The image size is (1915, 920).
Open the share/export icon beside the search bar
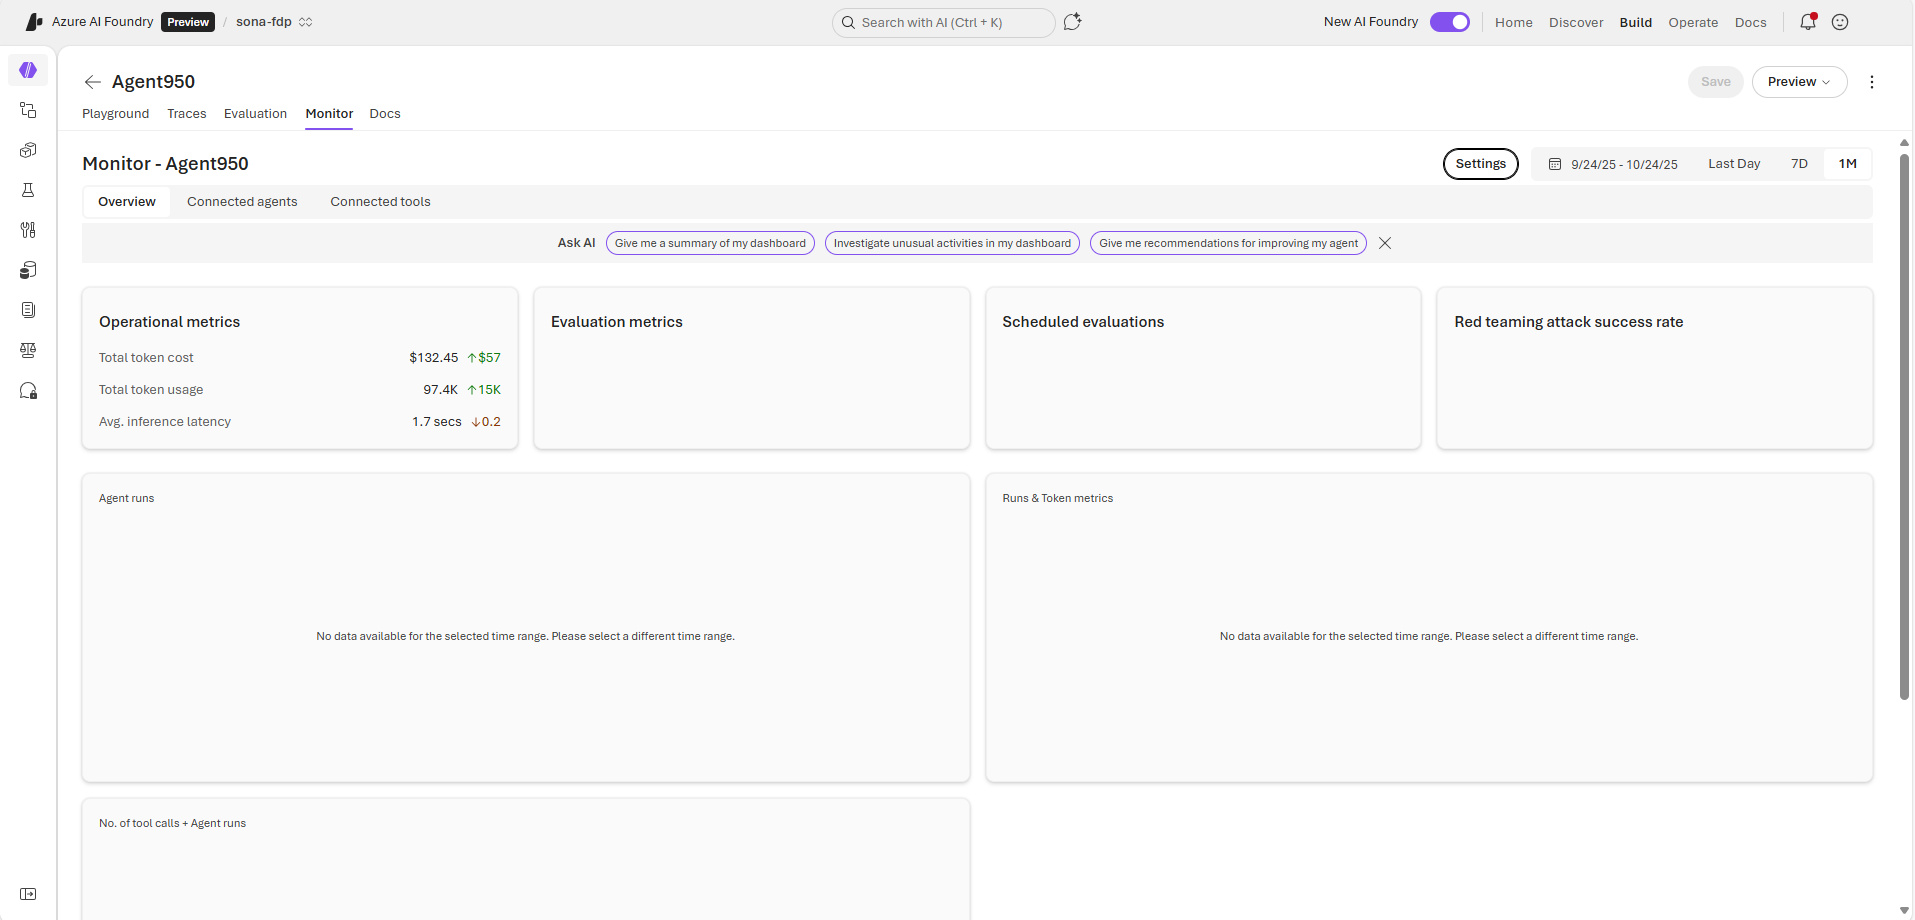pos(1073,22)
